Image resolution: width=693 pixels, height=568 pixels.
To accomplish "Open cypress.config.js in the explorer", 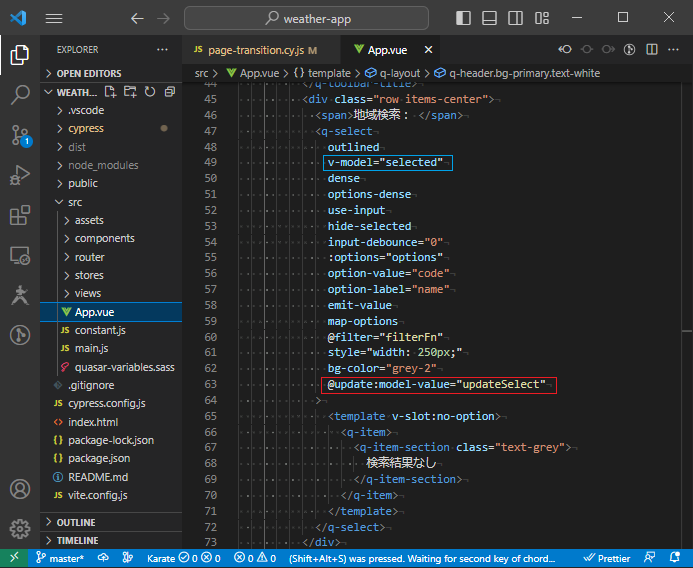I will pyautogui.click(x=110, y=404).
